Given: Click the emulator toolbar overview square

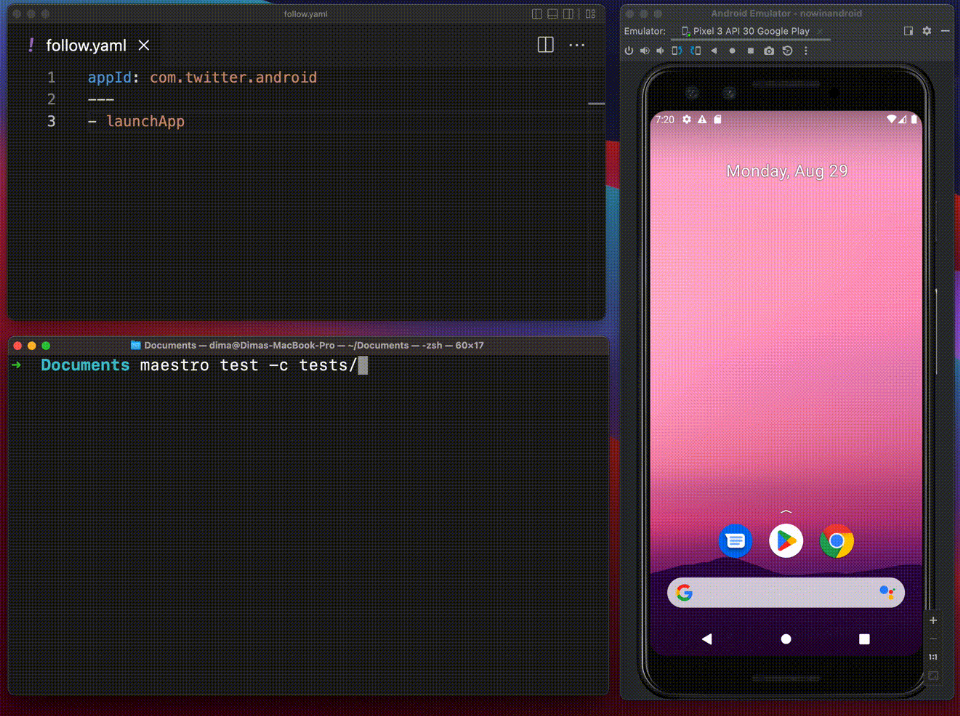Looking at the screenshot, I should coord(751,51).
